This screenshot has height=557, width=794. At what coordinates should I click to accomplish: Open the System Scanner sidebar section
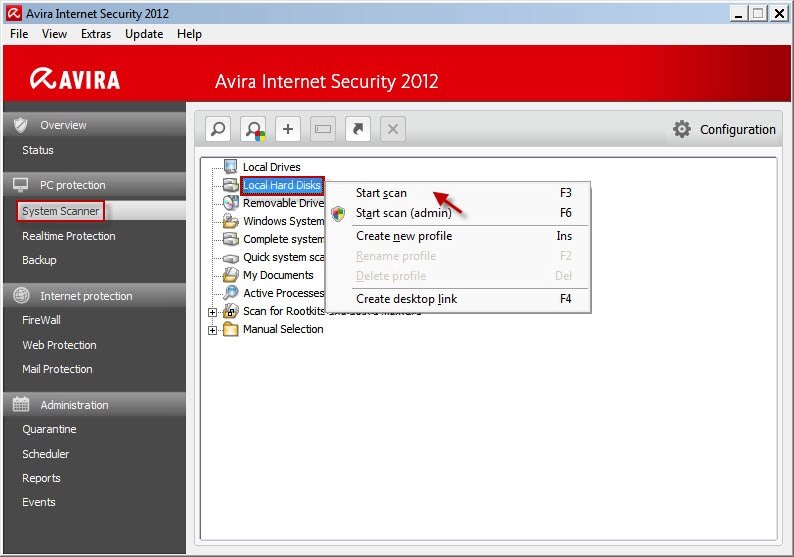61,211
